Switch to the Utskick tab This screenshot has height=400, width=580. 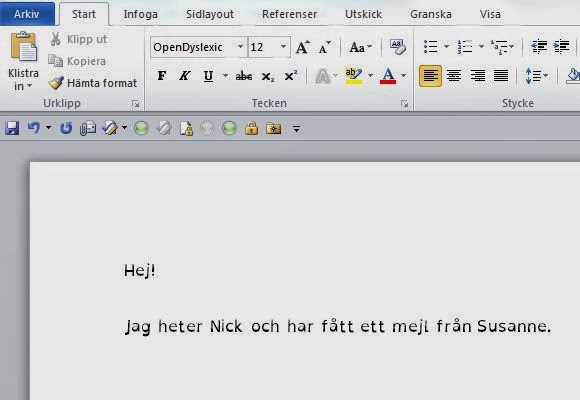tap(363, 14)
